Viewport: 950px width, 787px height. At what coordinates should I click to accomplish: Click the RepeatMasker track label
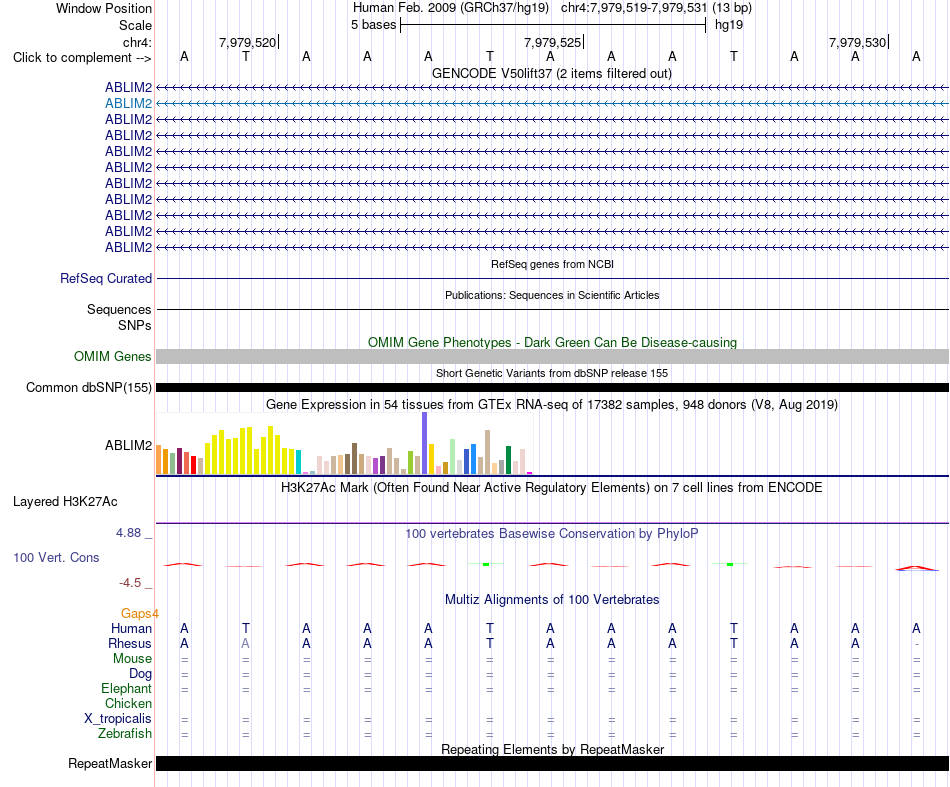point(110,763)
